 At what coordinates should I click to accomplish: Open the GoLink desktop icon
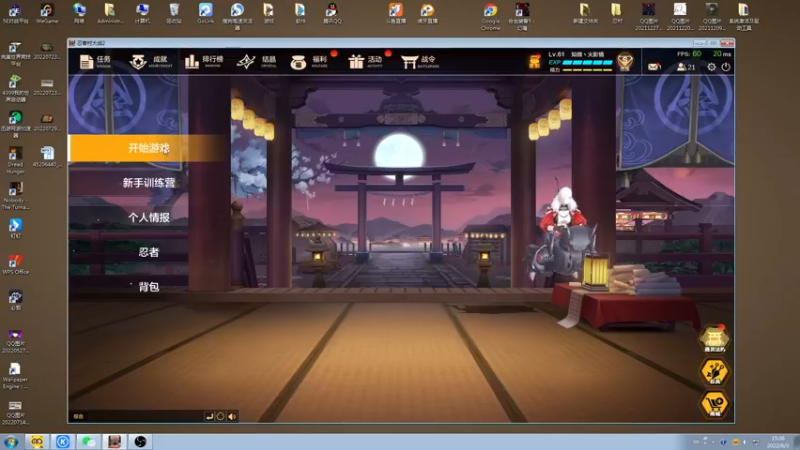[205, 14]
